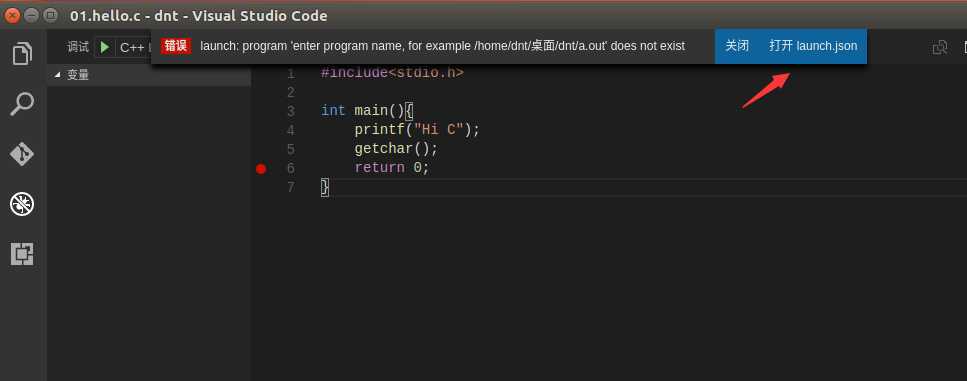Open the Extensions view in activity bar

click(22, 253)
